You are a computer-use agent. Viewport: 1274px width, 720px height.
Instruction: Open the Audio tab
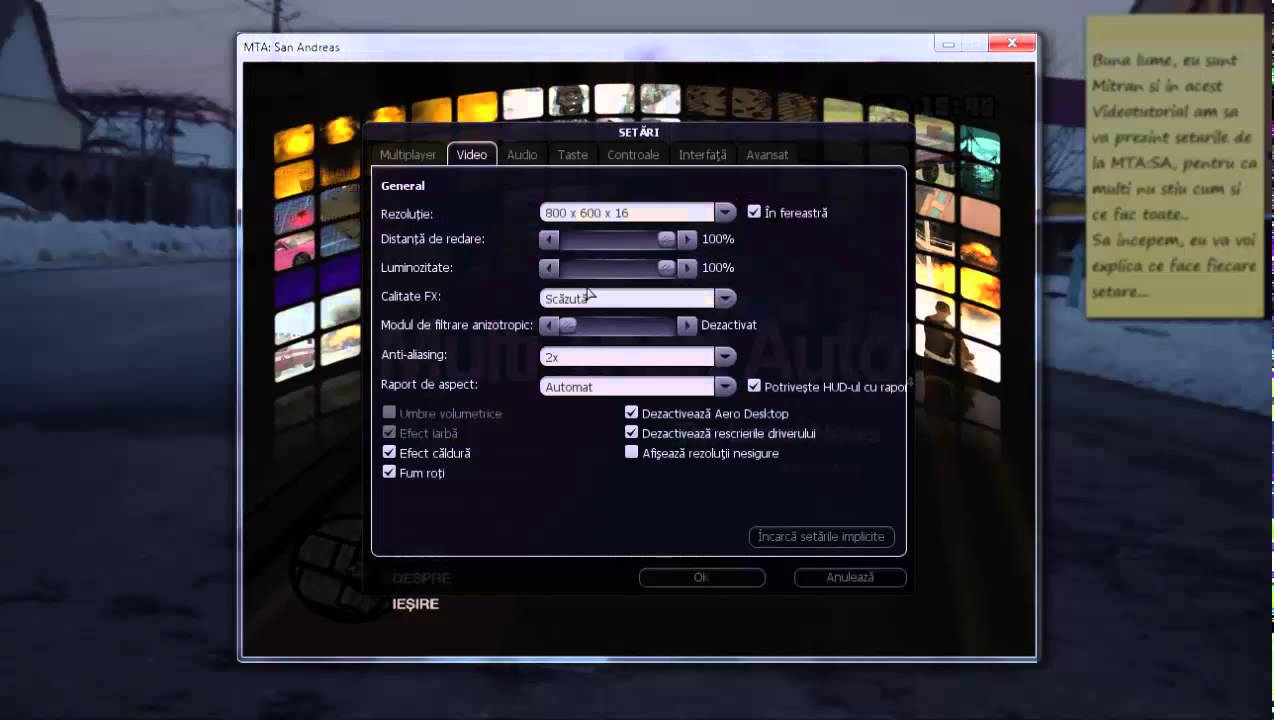coord(522,155)
